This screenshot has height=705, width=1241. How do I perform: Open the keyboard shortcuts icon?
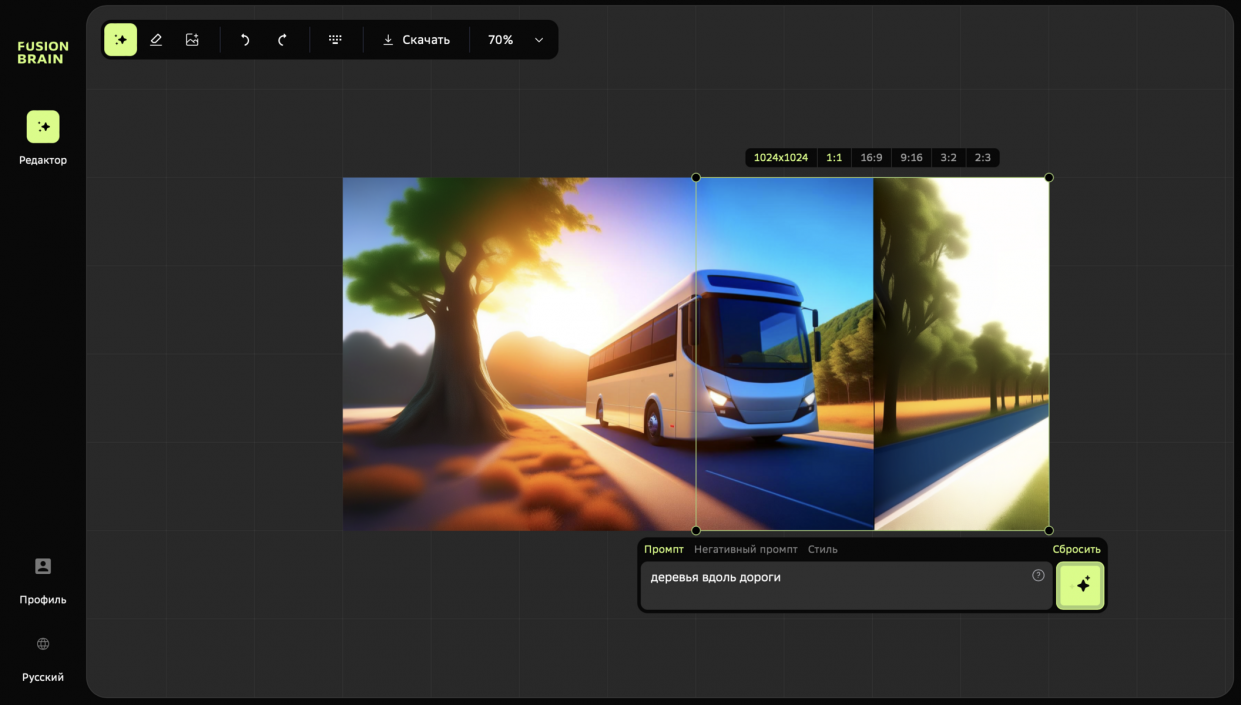[335, 40]
